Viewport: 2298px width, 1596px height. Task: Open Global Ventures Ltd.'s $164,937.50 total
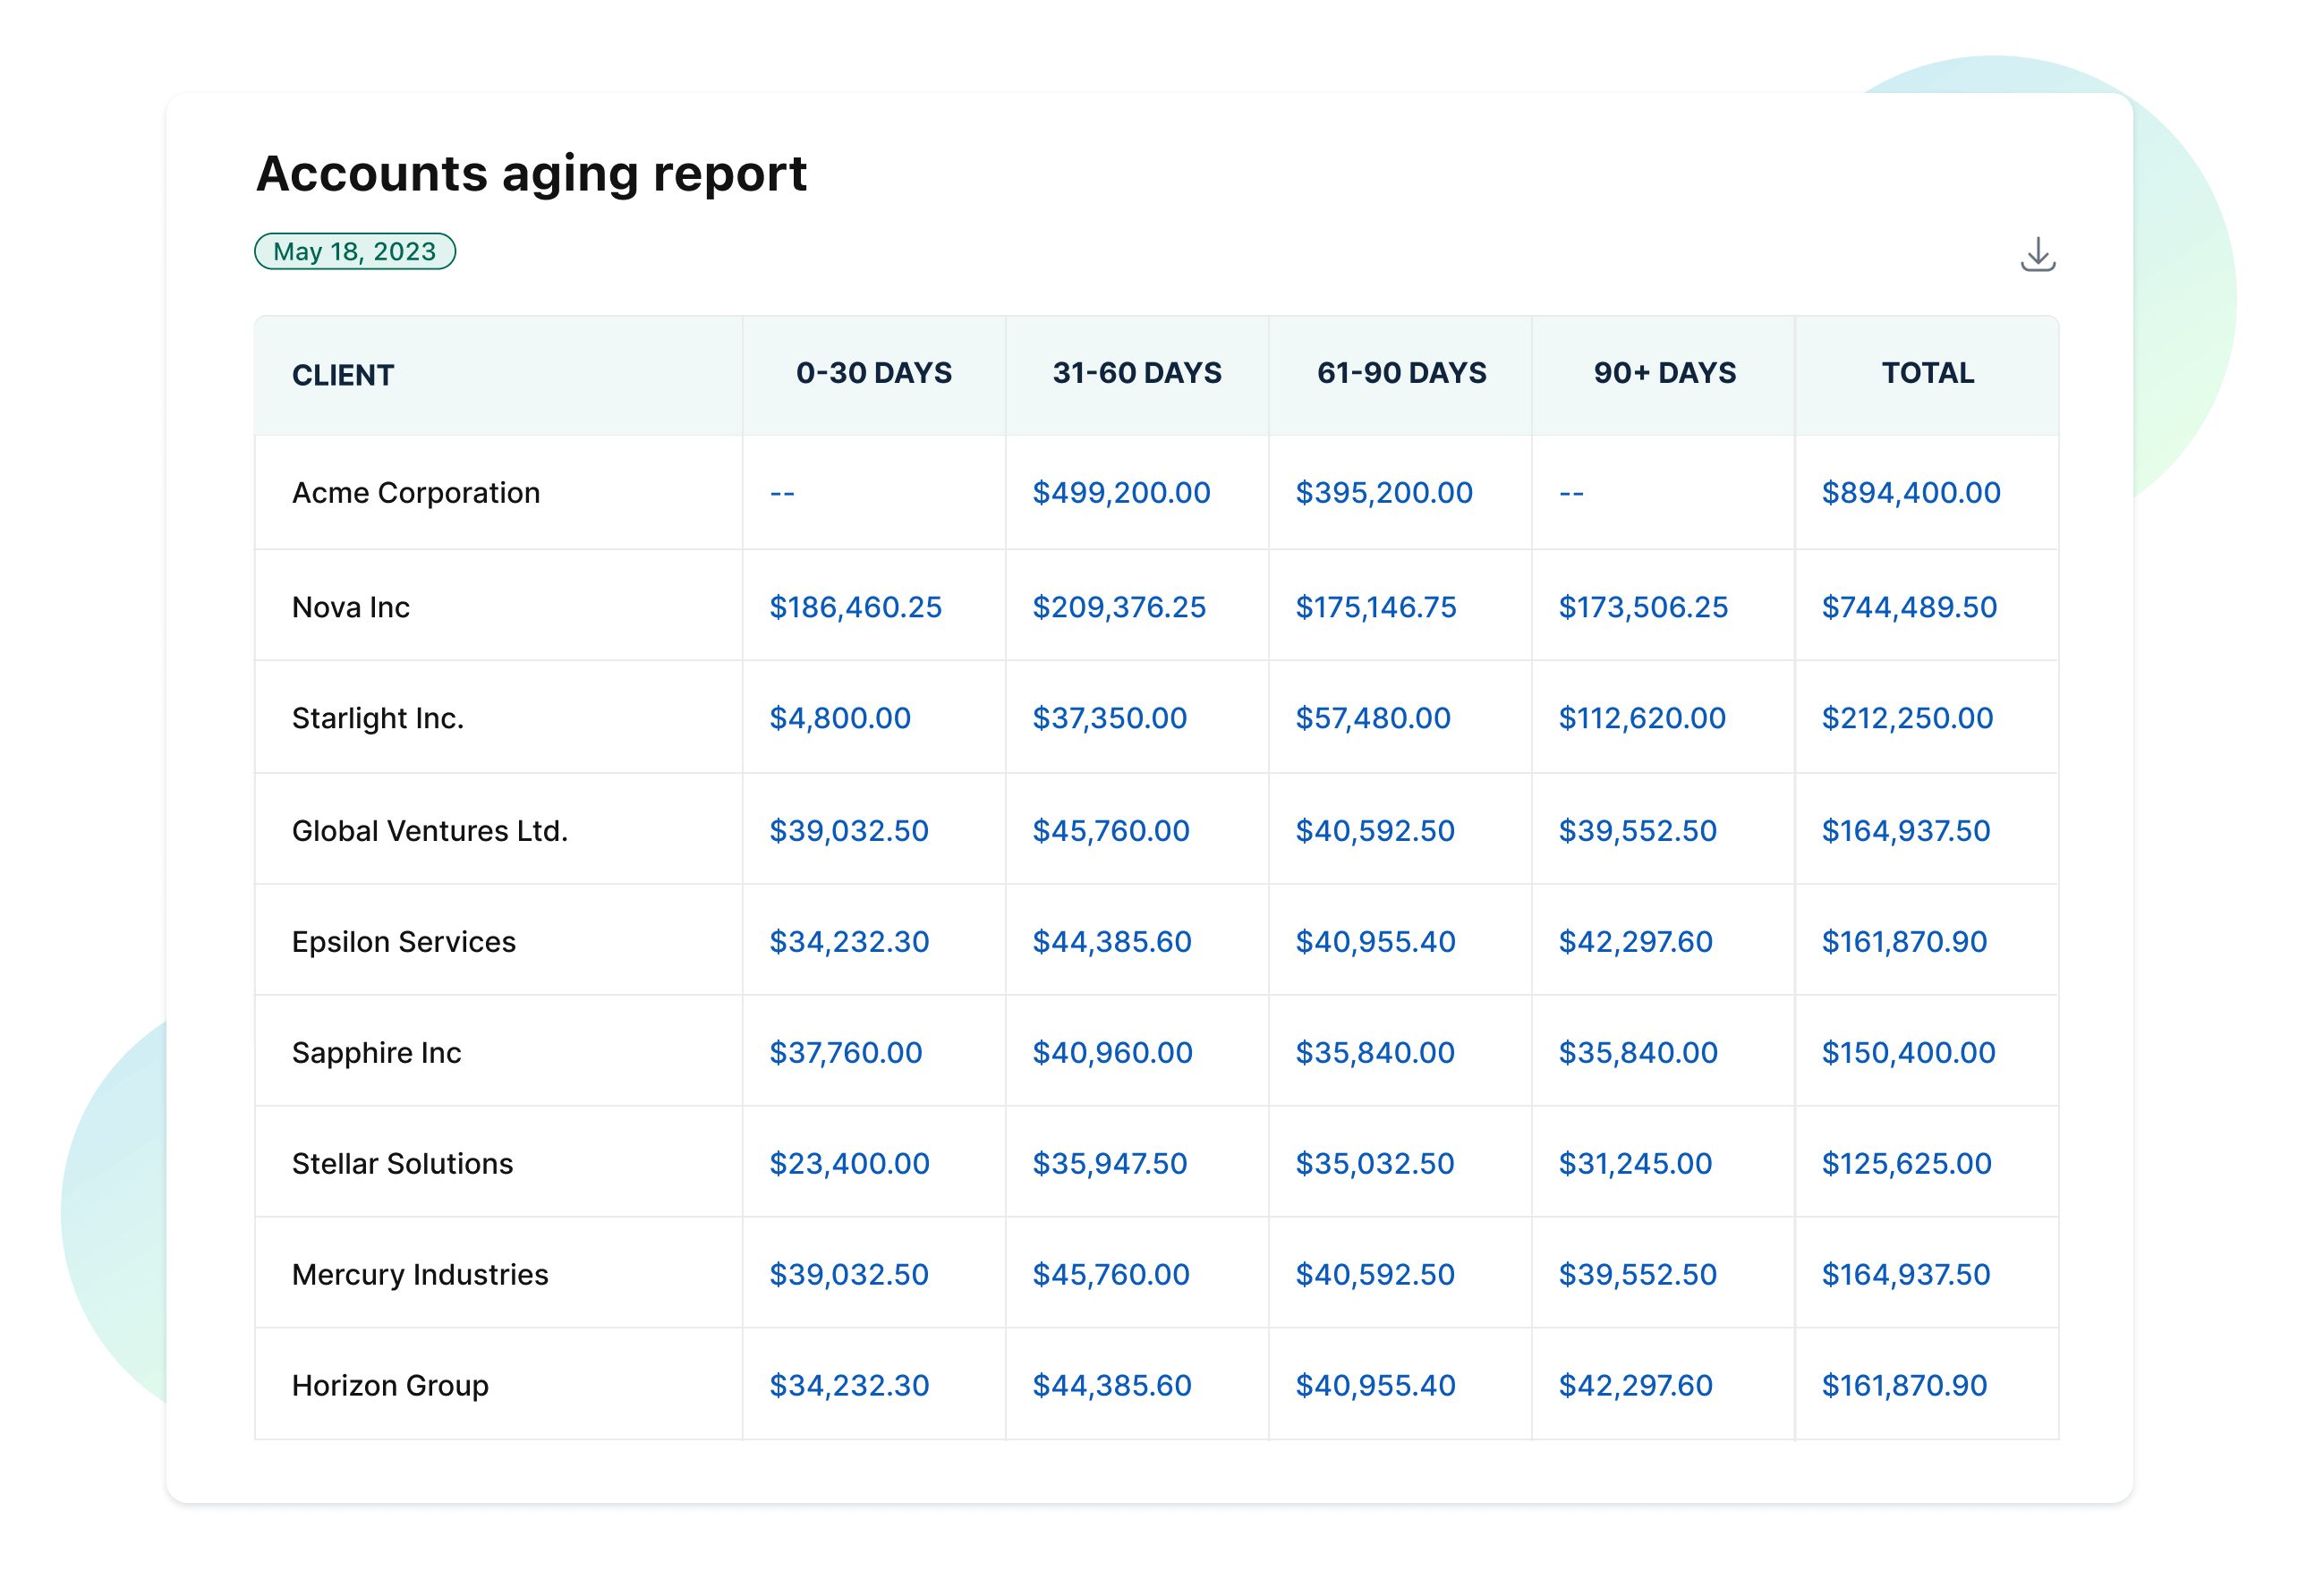(x=1905, y=831)
